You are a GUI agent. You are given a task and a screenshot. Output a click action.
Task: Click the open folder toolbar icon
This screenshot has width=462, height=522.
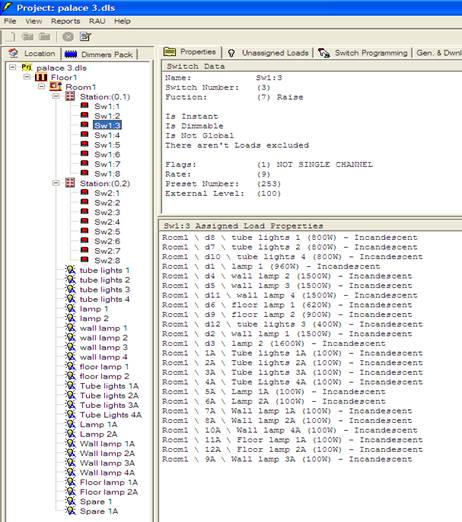(x=27, y=36)
